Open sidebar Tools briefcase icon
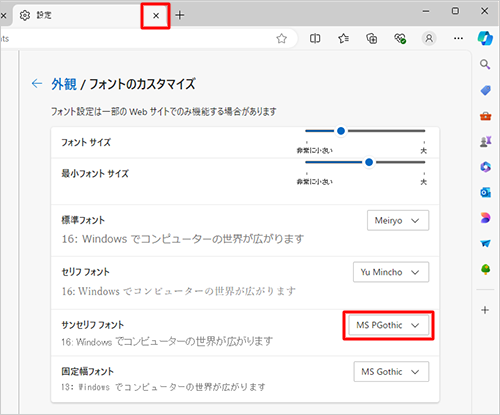The width and height of the screenshot is (500, 415). tap(485, 116)
